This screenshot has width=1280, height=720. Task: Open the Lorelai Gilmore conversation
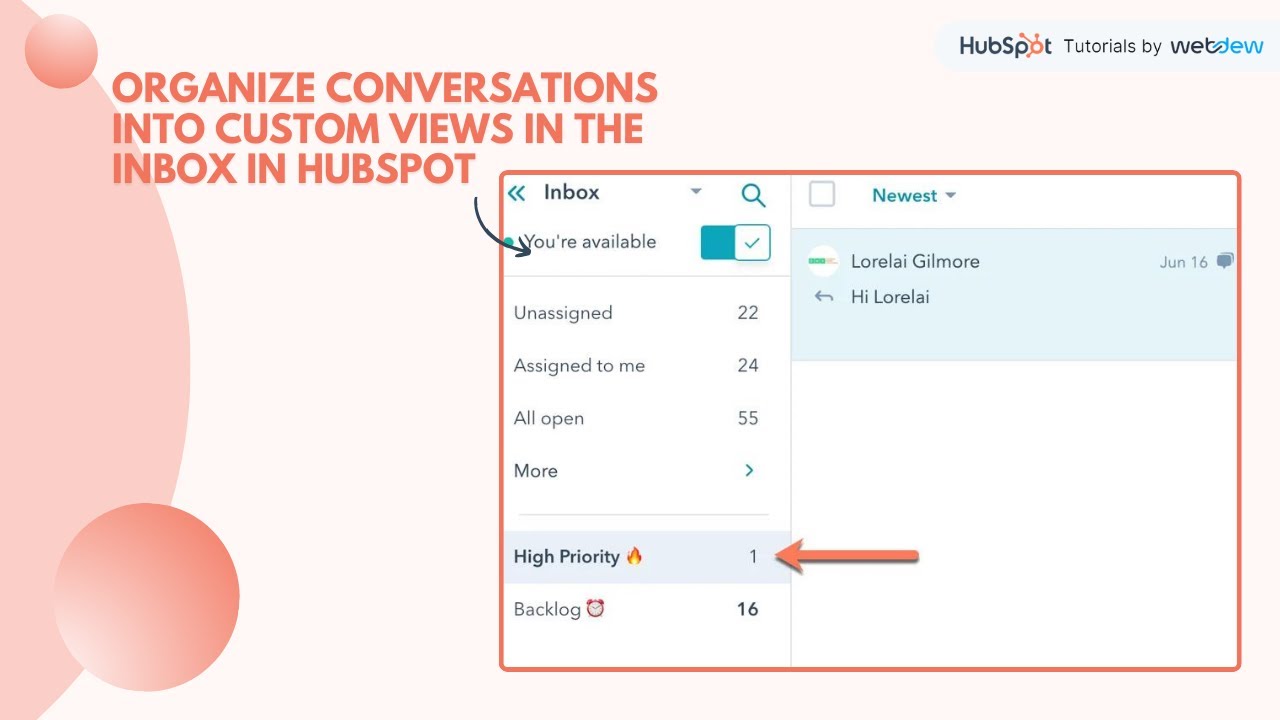tap(1014, 294)
